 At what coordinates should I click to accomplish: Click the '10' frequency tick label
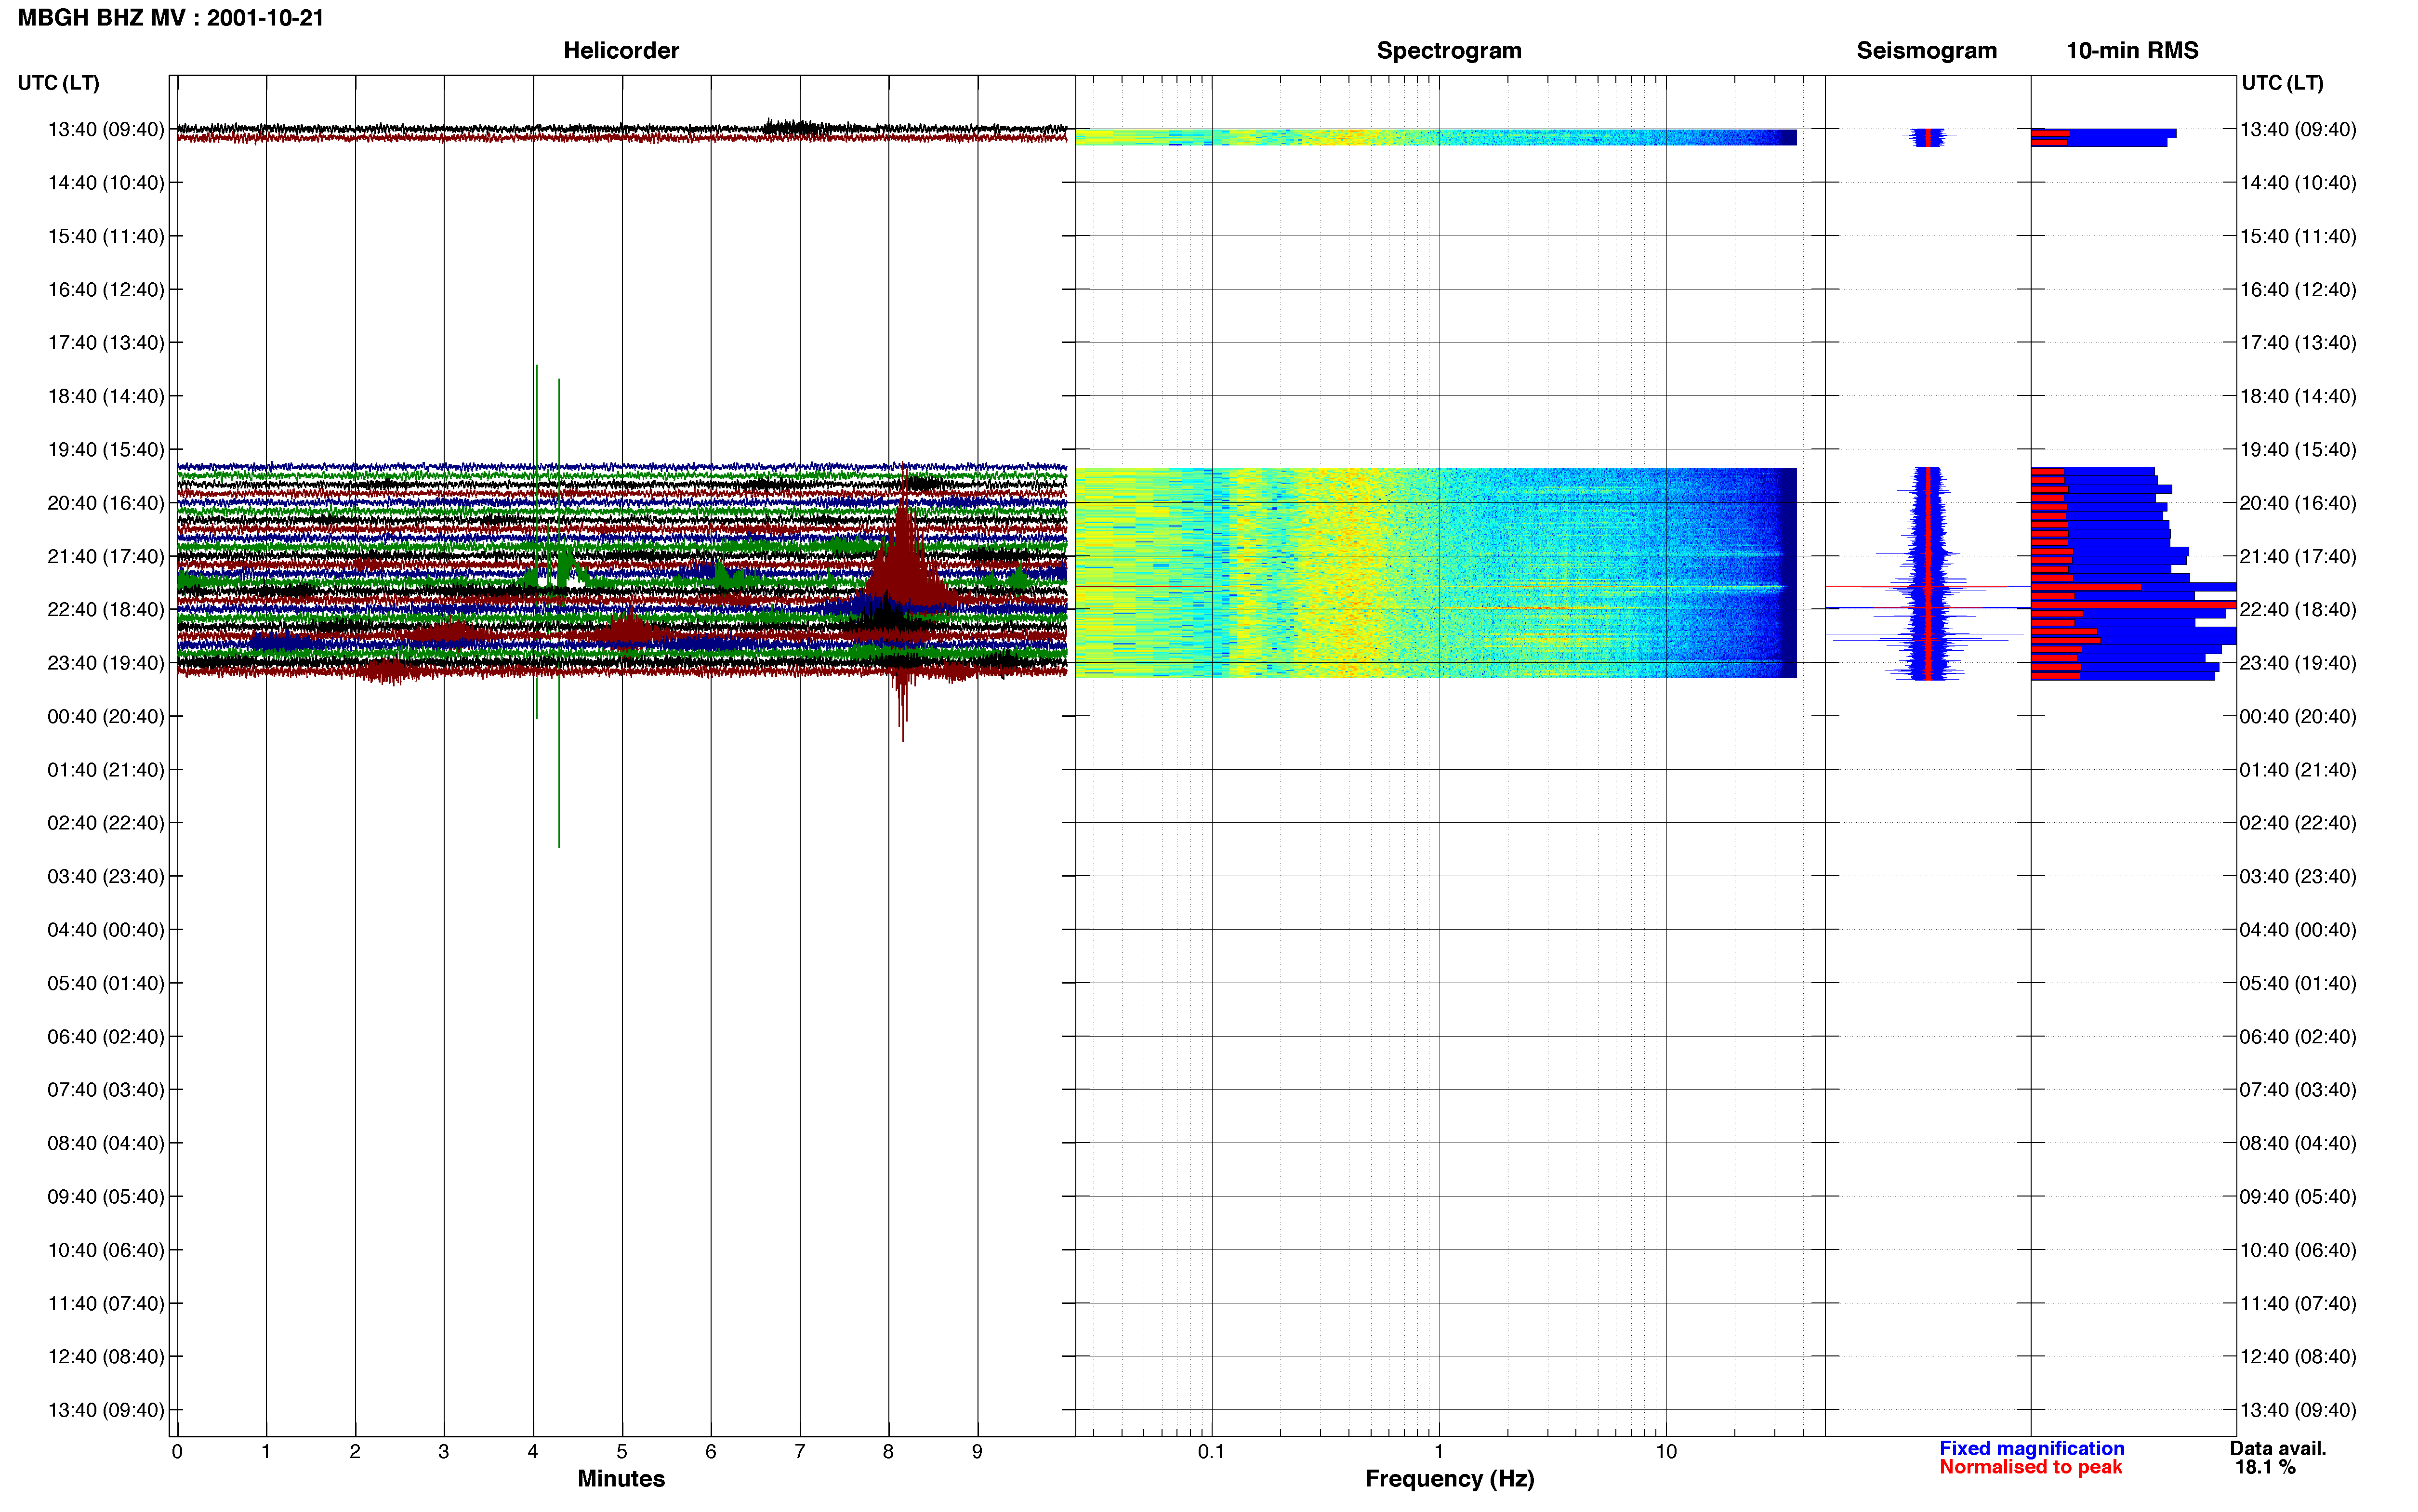tap(1665, 1452)
